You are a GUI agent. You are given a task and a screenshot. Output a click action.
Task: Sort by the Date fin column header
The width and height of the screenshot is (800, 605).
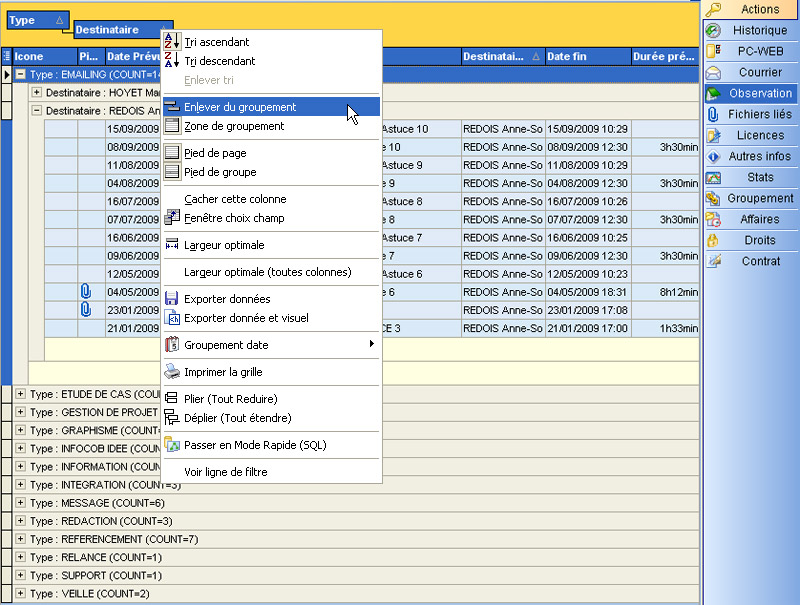[586, 57]
